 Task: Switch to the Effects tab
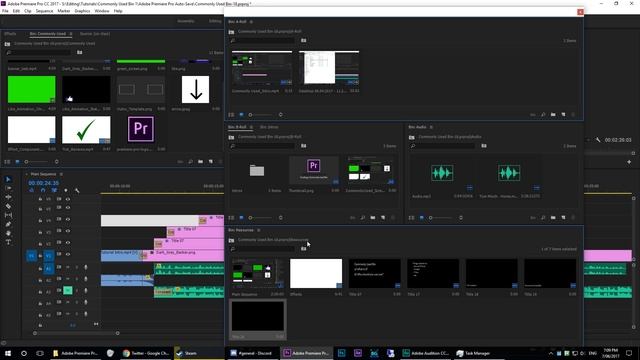(10, 34)
